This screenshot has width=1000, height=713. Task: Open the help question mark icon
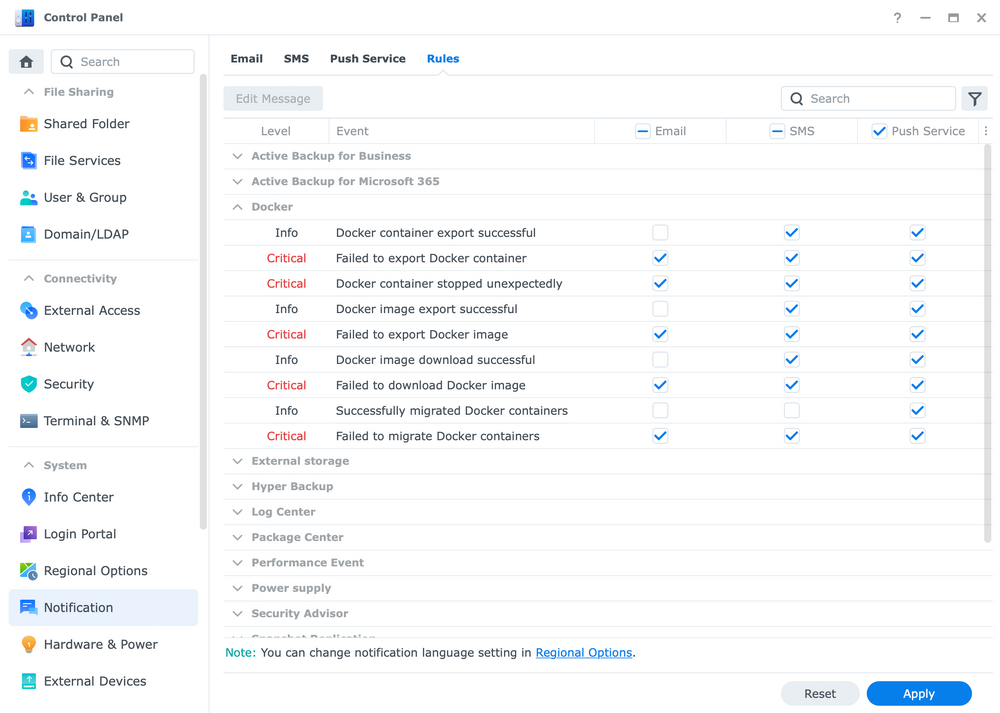click(897, 18)
